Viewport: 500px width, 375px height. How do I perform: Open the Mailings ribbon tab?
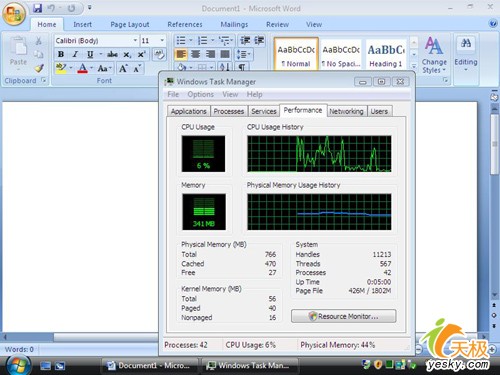(x=234, y=24)
